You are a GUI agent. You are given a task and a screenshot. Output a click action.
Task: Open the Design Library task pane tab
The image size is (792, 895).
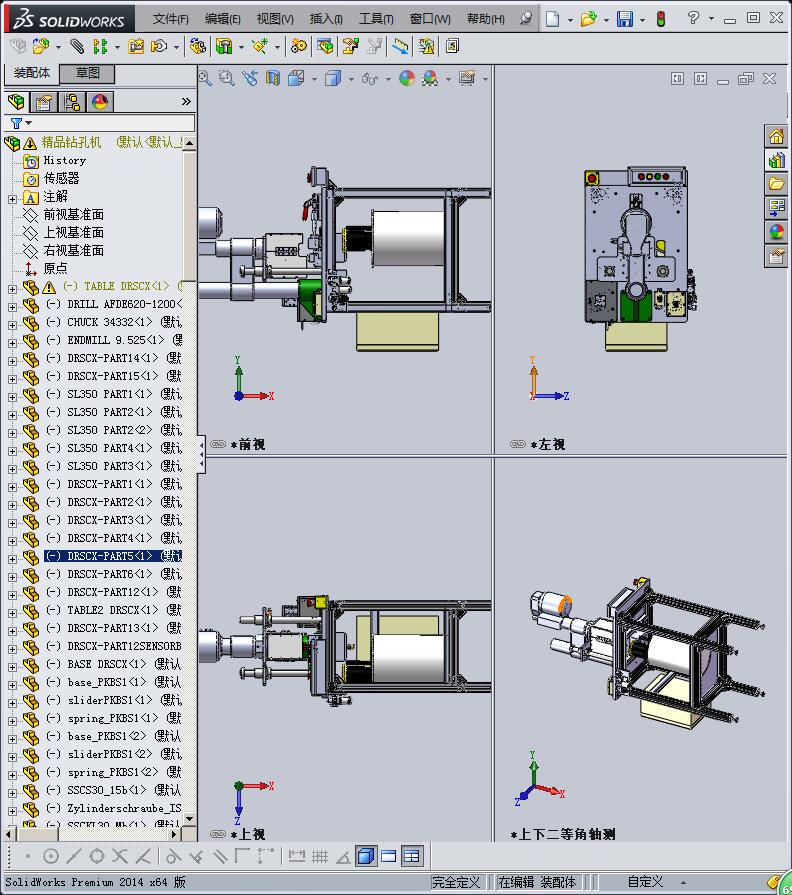[x=777, y=160]
